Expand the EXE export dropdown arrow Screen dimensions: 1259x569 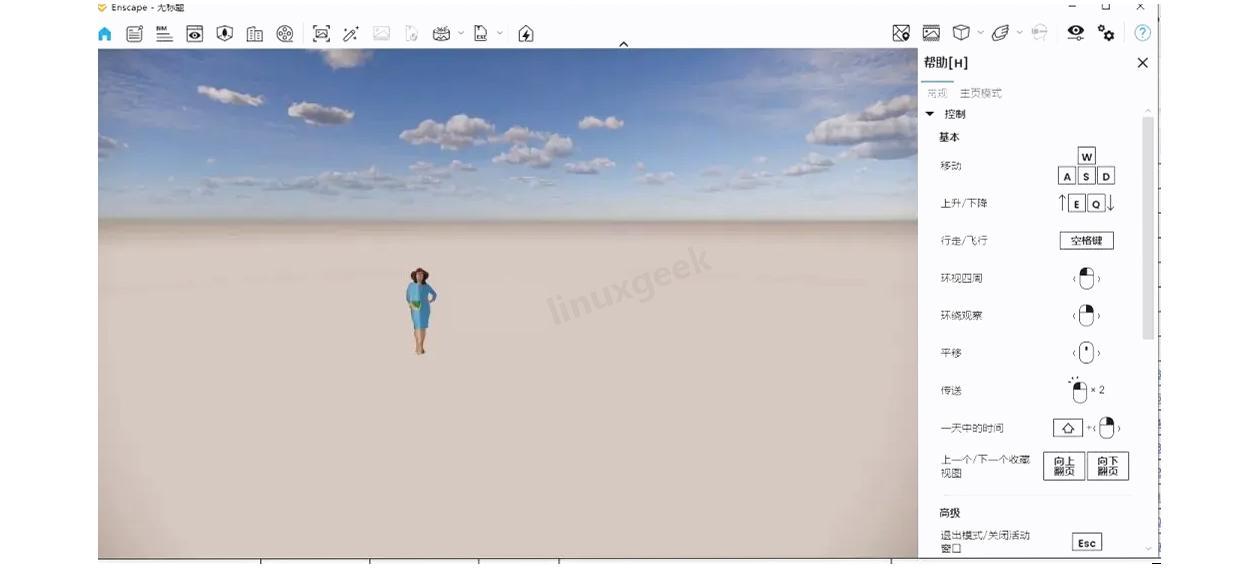[x=500, y=33]
